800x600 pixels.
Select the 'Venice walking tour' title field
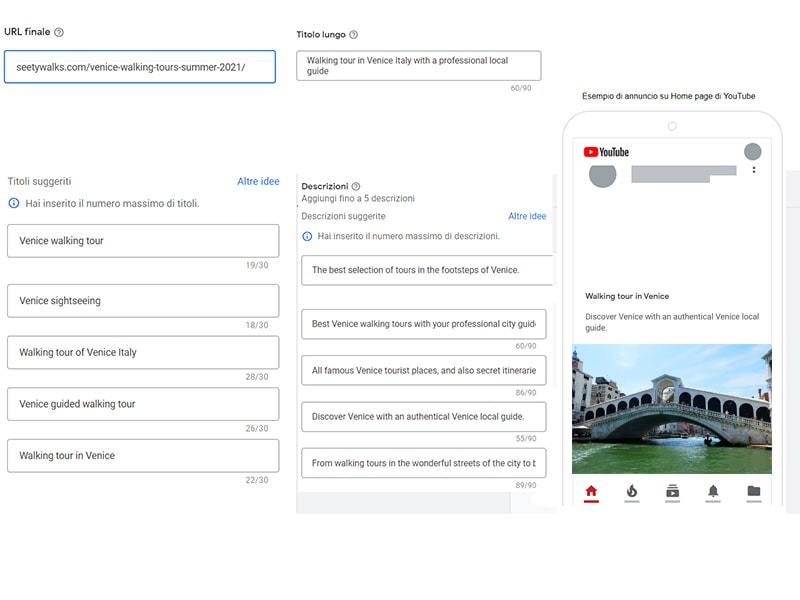click(x=143, y=241)
